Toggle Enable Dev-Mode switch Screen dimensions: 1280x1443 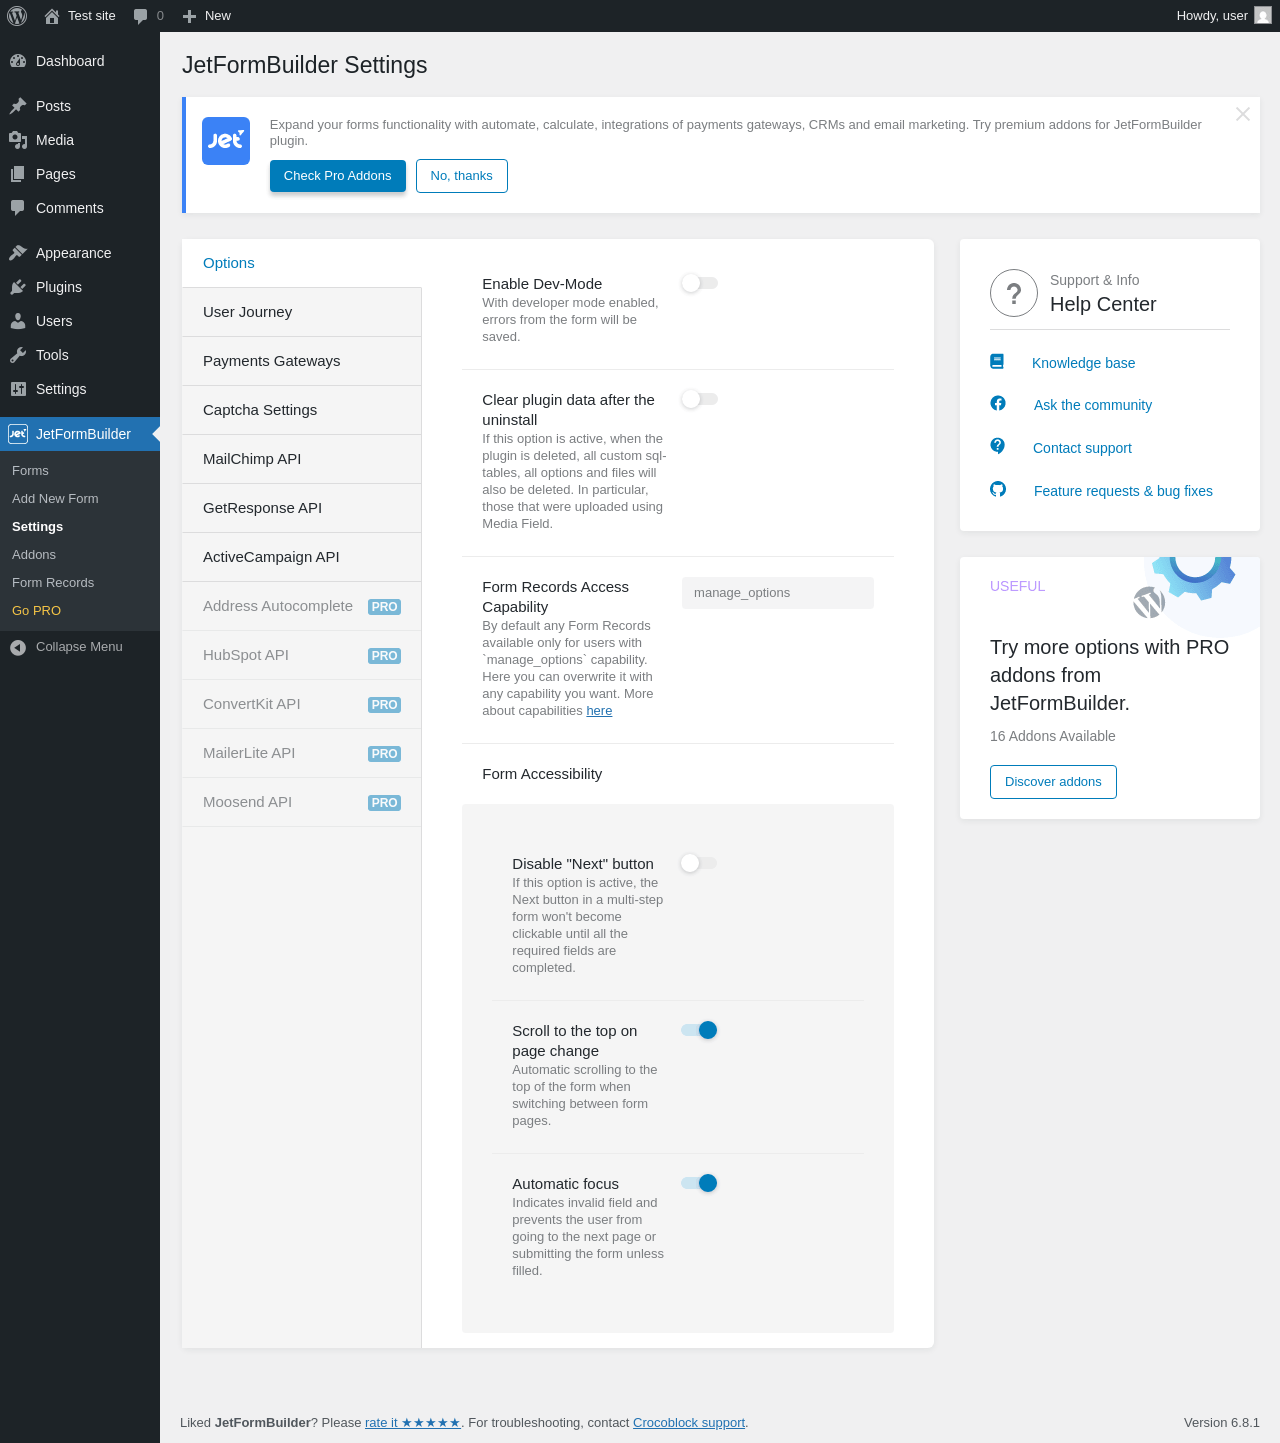tap(700, 283)
